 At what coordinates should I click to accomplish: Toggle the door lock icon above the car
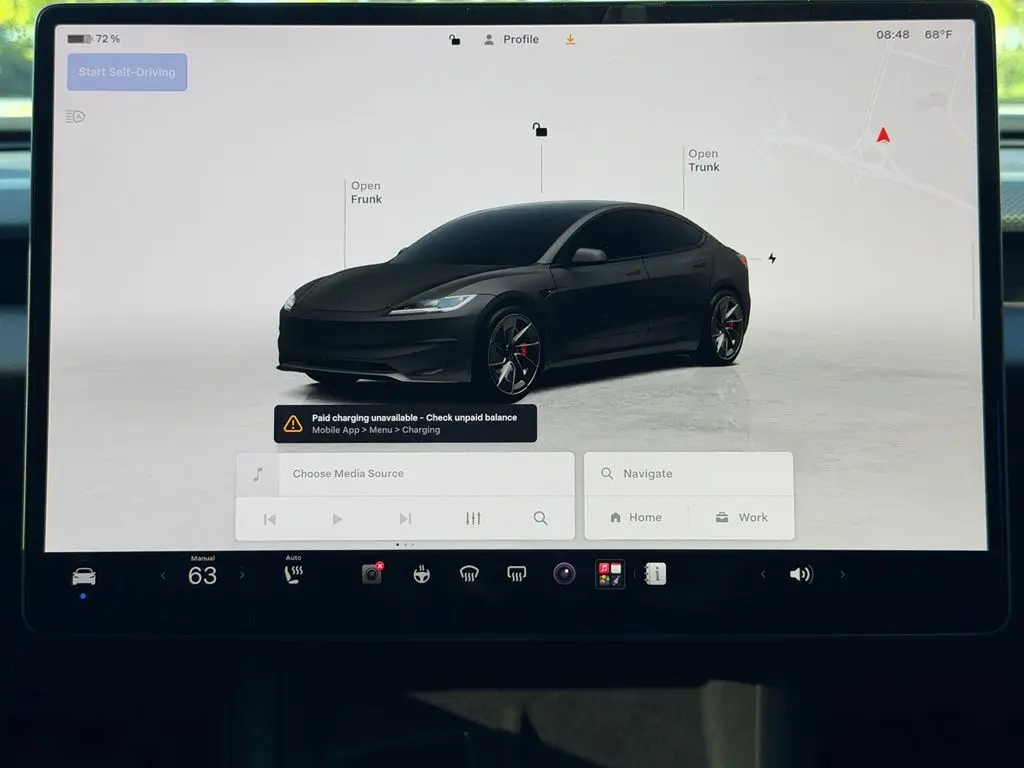(x=539, y=129)
